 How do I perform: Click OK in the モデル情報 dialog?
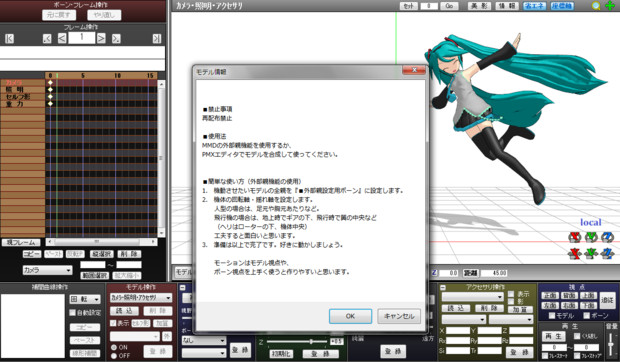coord(350,316)
